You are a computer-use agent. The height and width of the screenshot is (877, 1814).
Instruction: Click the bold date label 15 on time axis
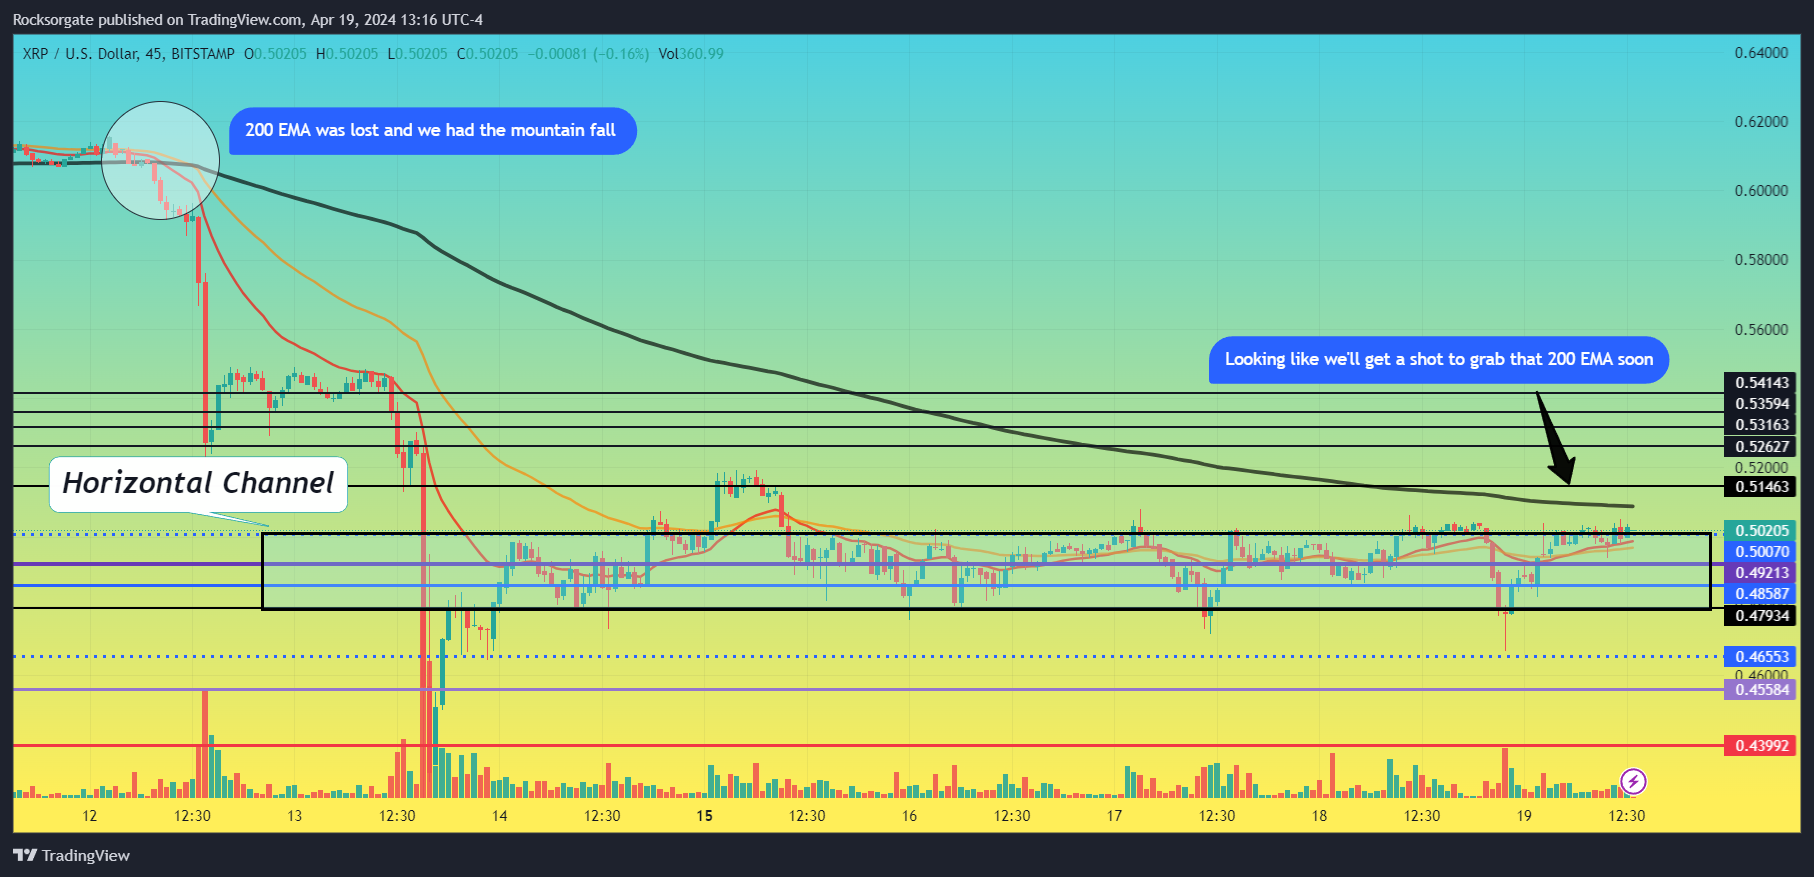coord(705,816)
